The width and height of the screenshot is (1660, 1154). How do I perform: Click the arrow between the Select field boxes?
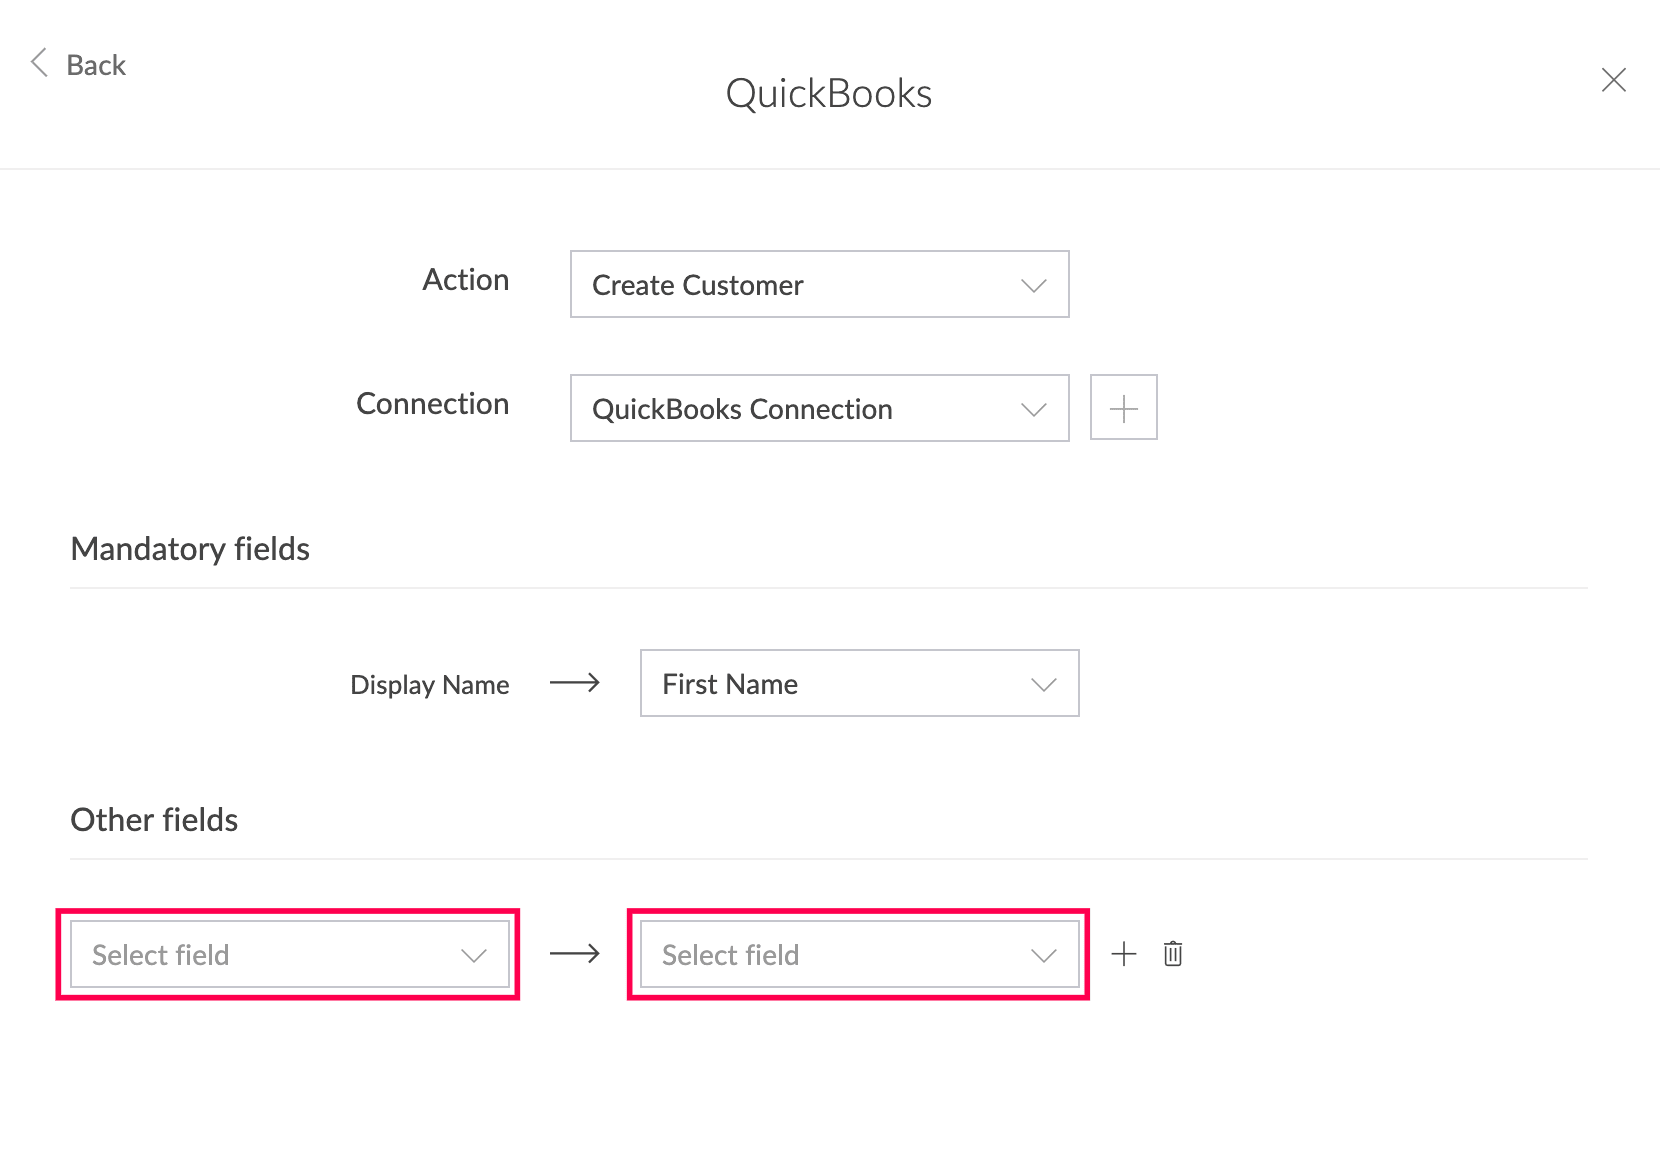(575, 954)
